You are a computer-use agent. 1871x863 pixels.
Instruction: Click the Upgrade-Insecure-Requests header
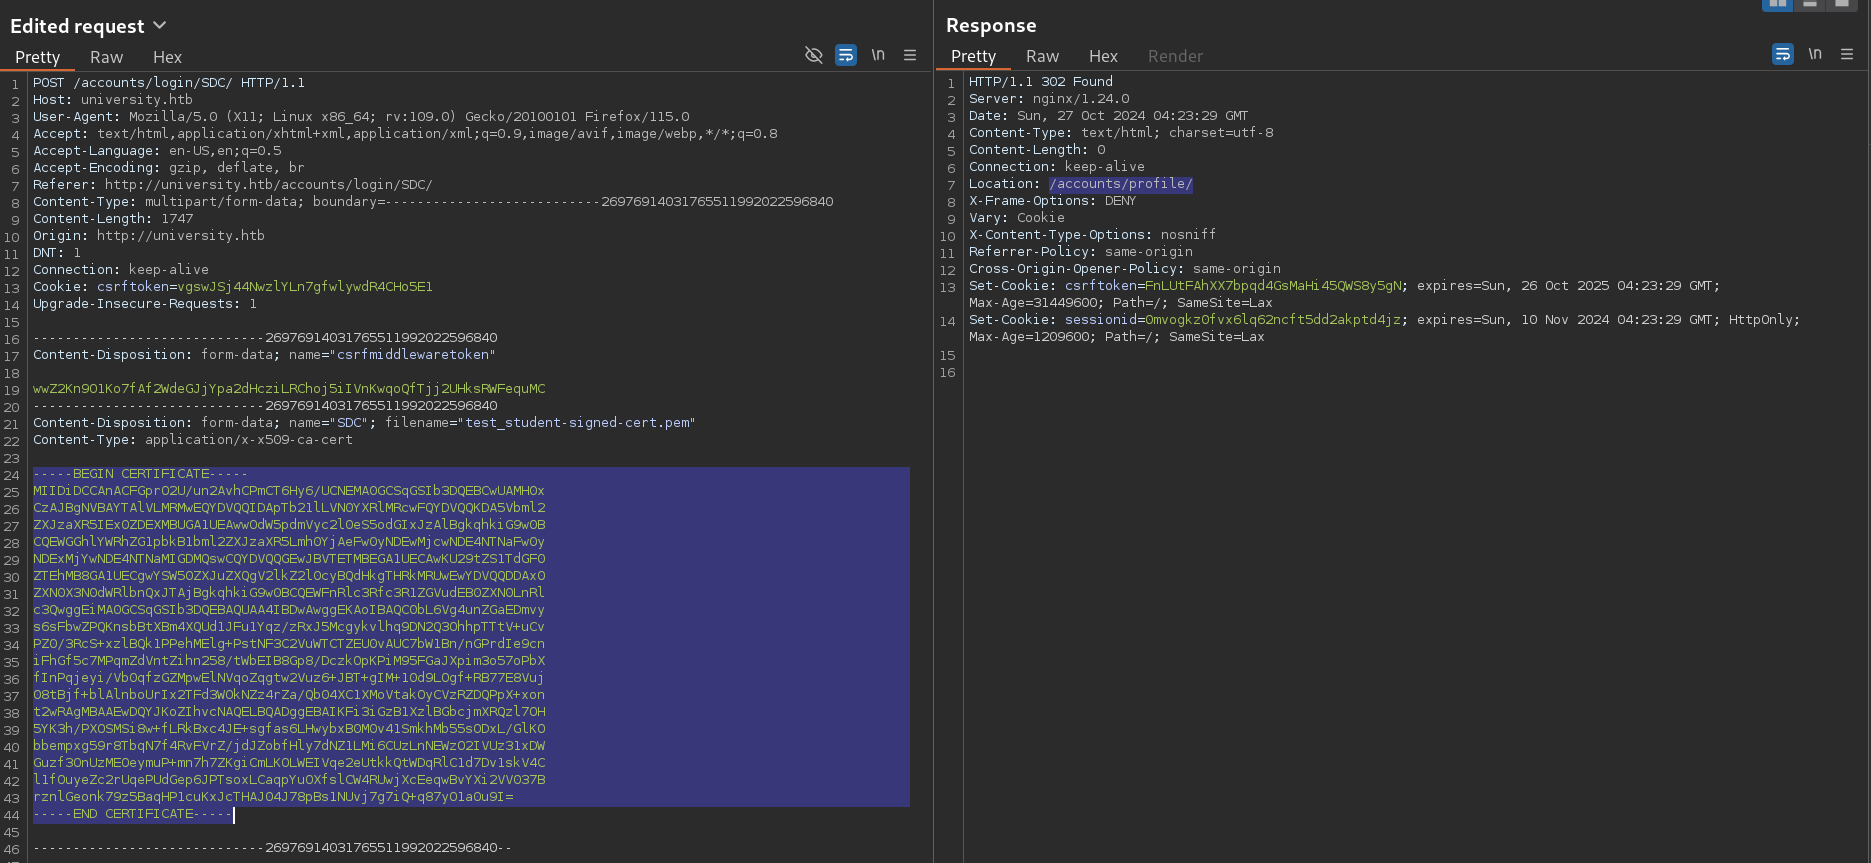click(x=145, y=304)
